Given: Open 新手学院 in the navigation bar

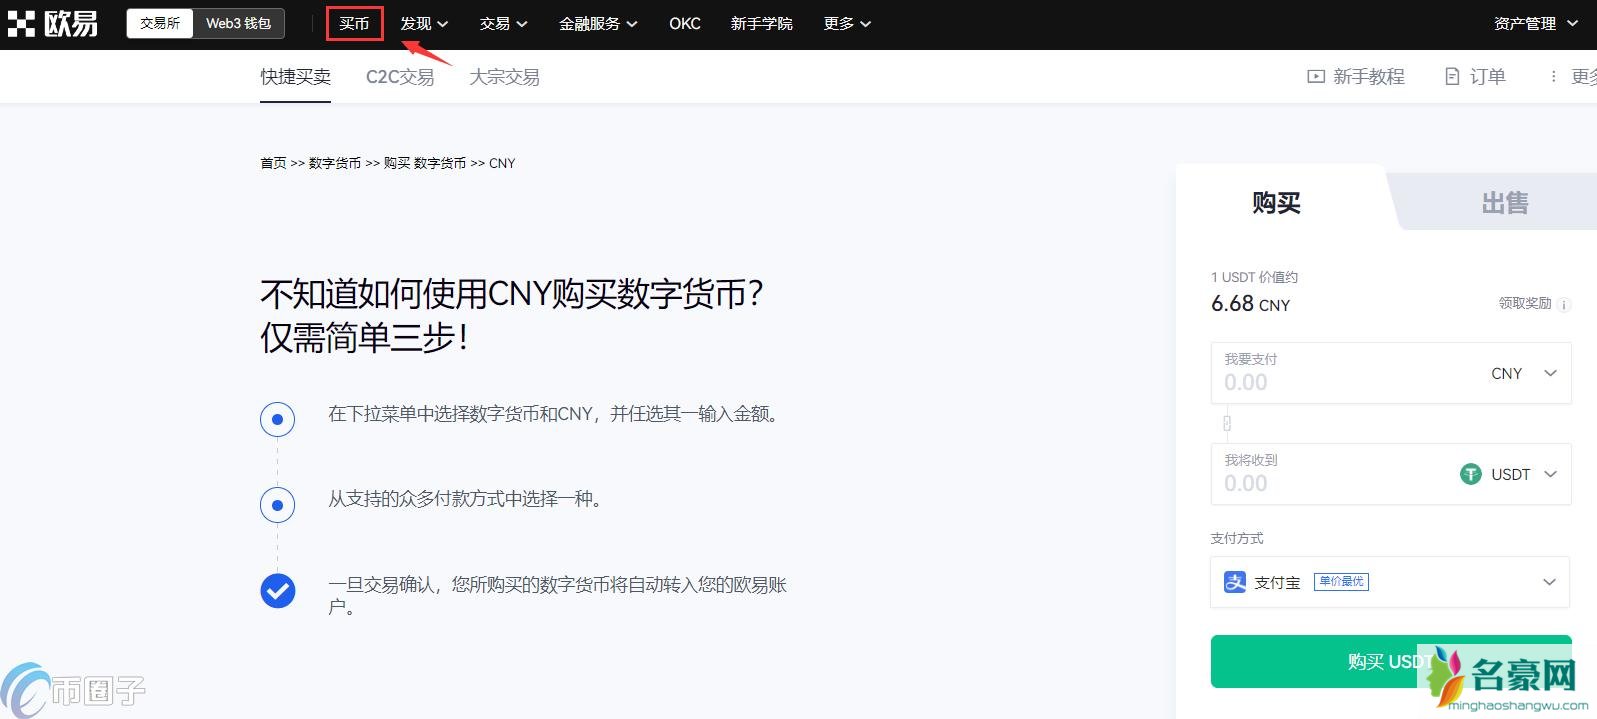Looking at the screenshot, I should (761, 23).
